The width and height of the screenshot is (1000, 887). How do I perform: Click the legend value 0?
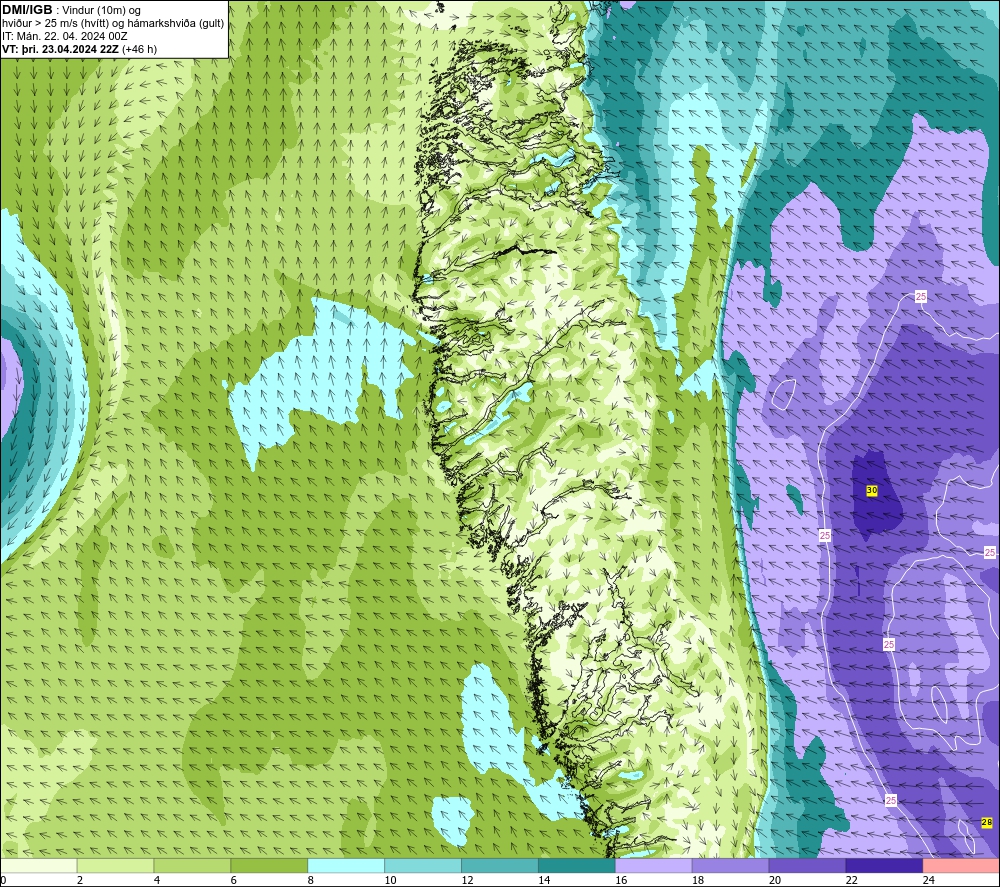pos(4,880)
